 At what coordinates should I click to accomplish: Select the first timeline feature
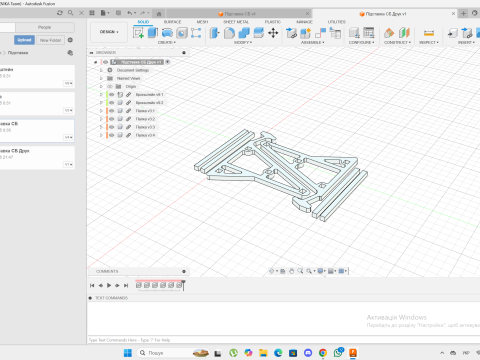(x=139, y=285)
